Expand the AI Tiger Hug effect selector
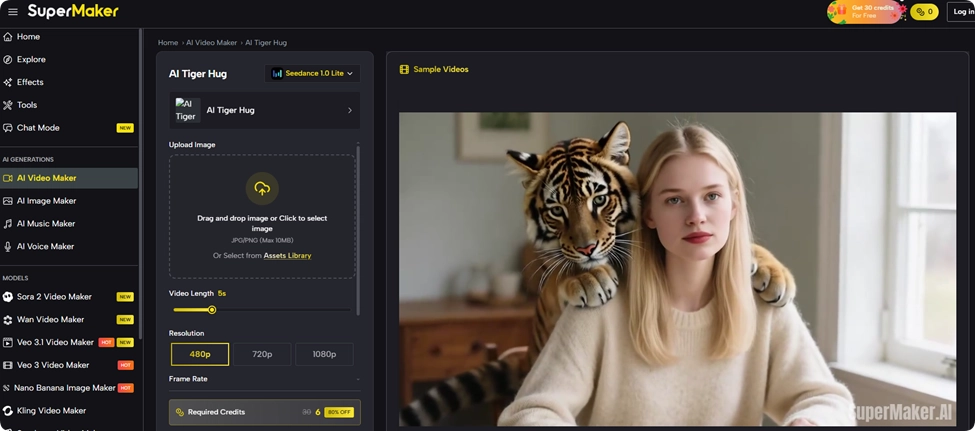The width and height of the screenshot is (975, 431). (x=264, y=110)
